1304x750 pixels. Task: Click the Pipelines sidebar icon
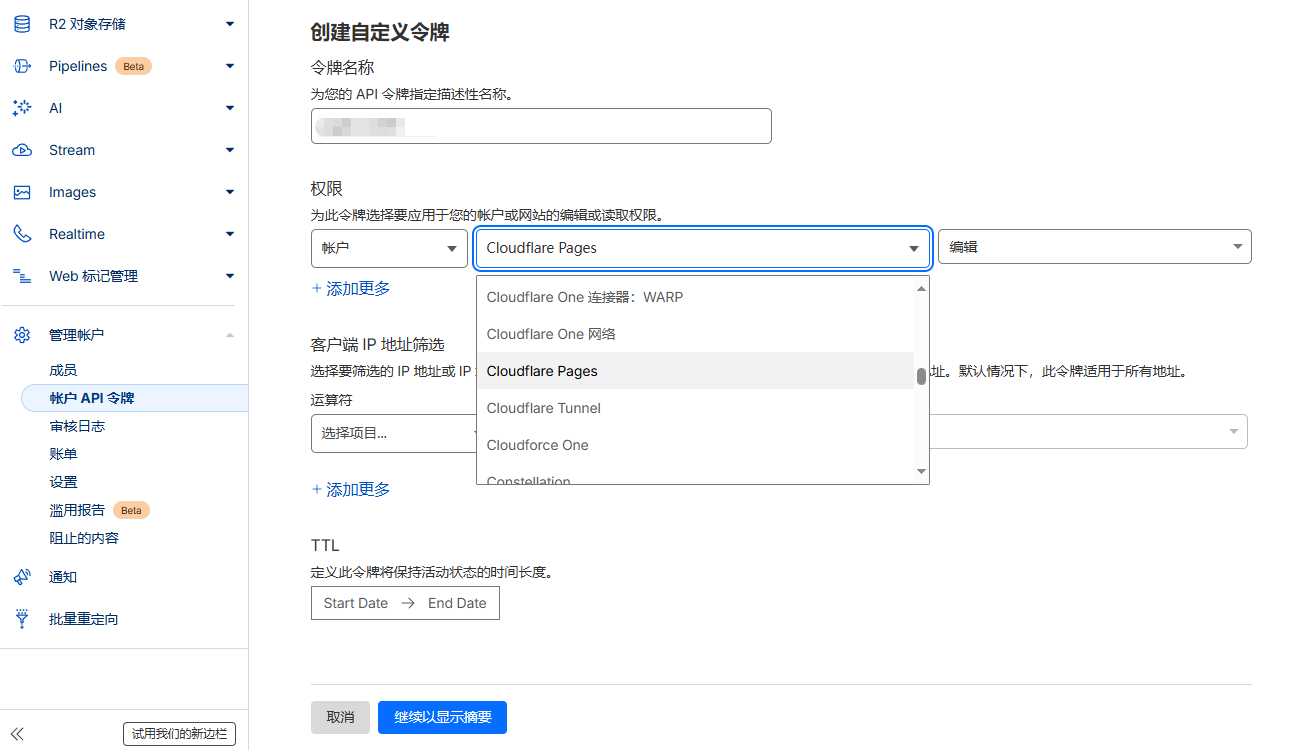[22, 66]
